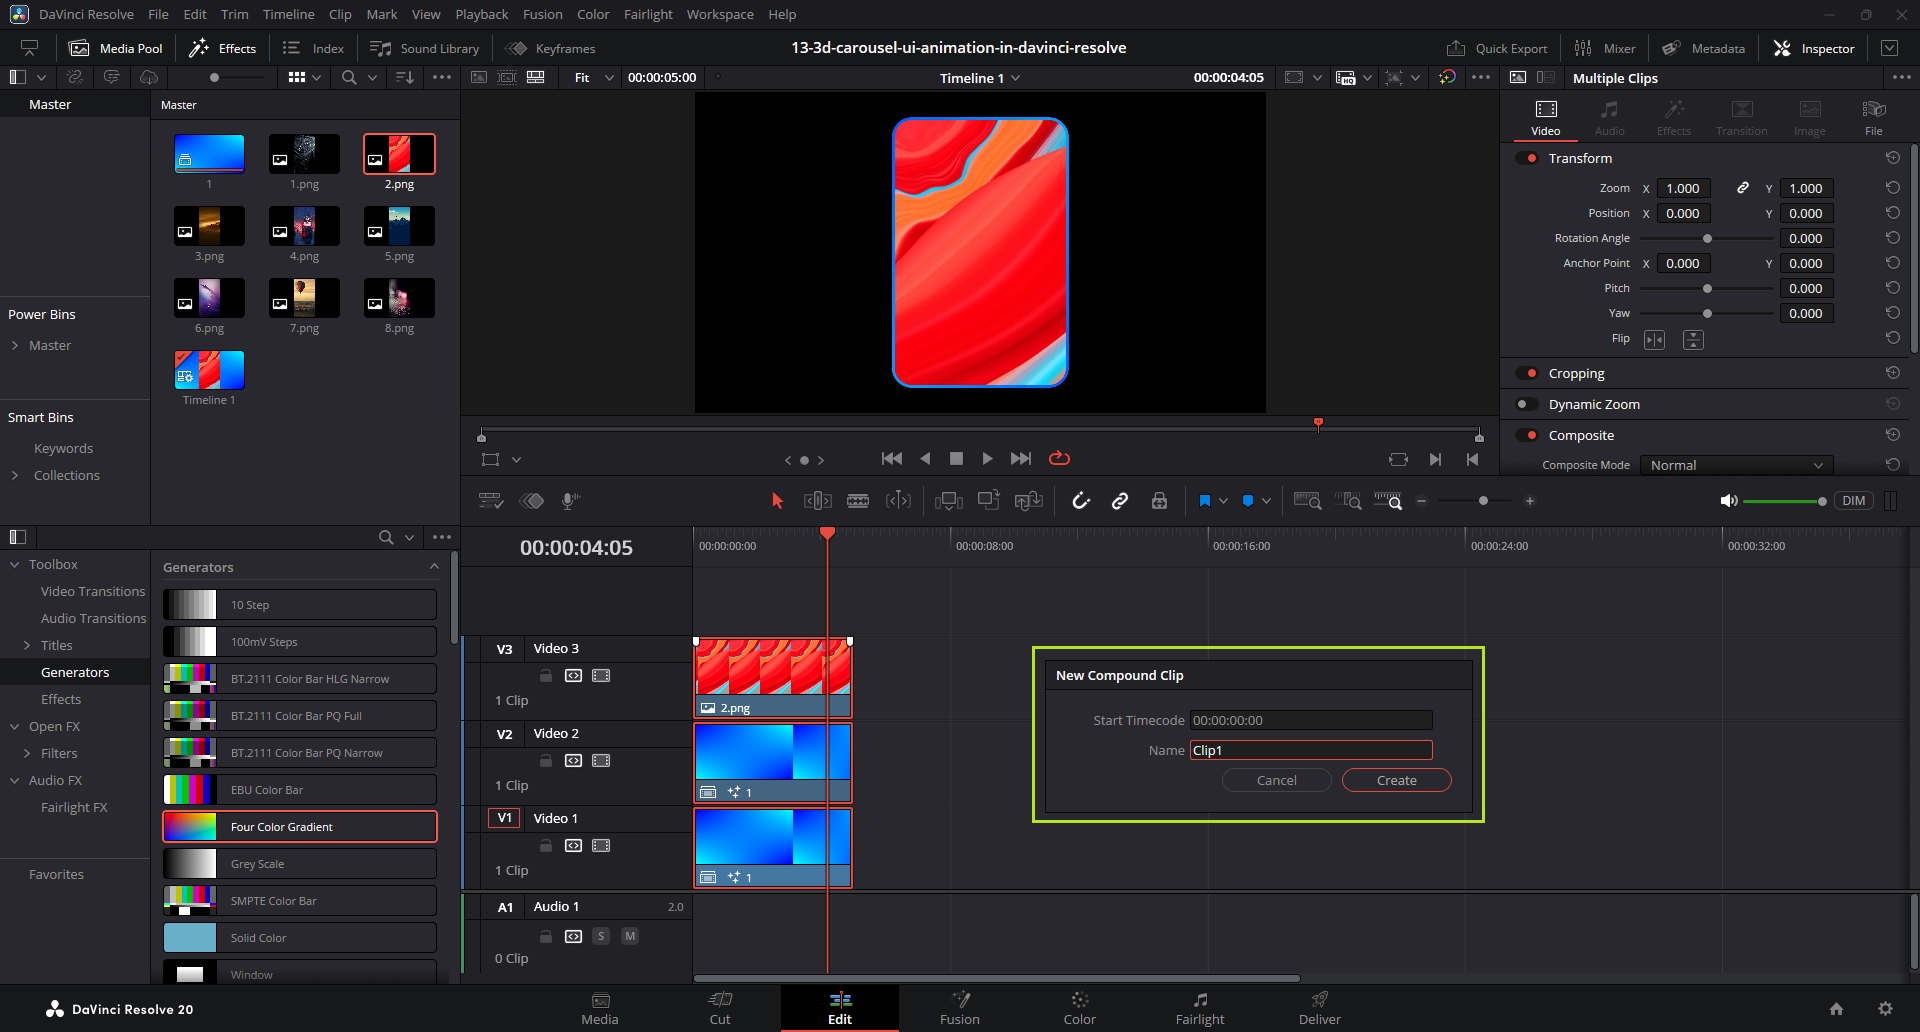The height and width of the screenshot is (1032, 1920).
Task: Select the 5.png thumbnail in Media Pool
Action: click(x=399, y=227)
